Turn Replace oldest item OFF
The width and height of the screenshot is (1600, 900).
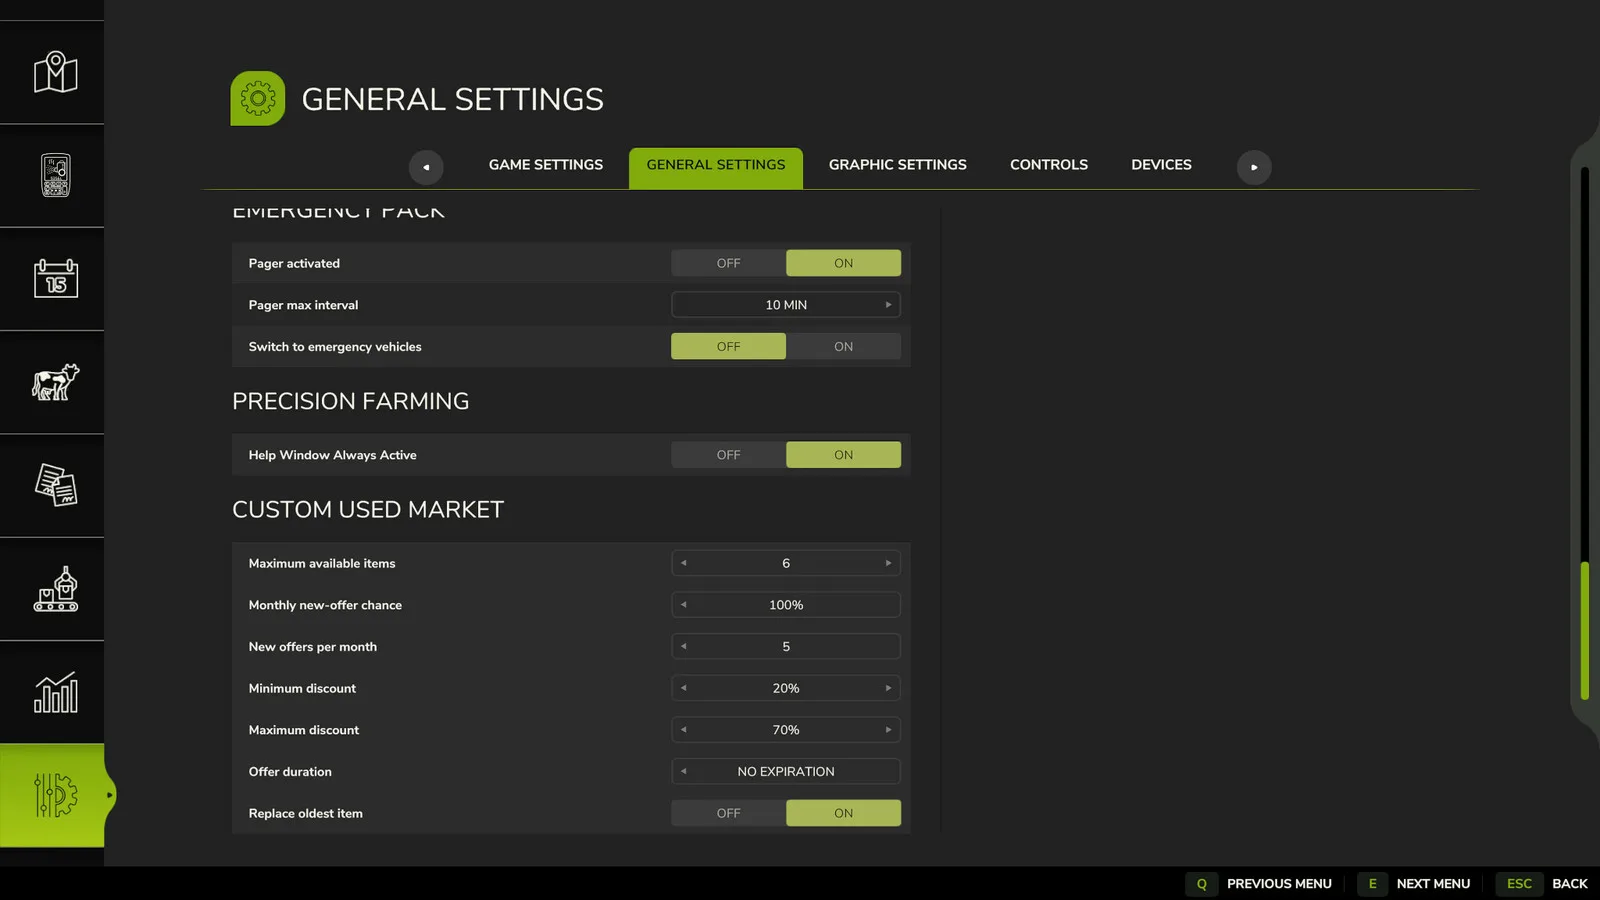click(728, 813)
